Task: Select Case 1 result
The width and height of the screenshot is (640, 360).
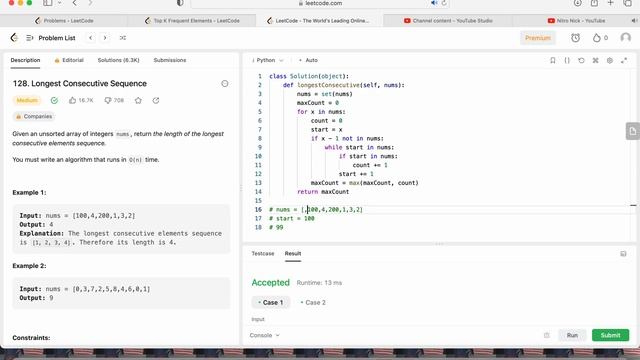Action: point(271,302)
